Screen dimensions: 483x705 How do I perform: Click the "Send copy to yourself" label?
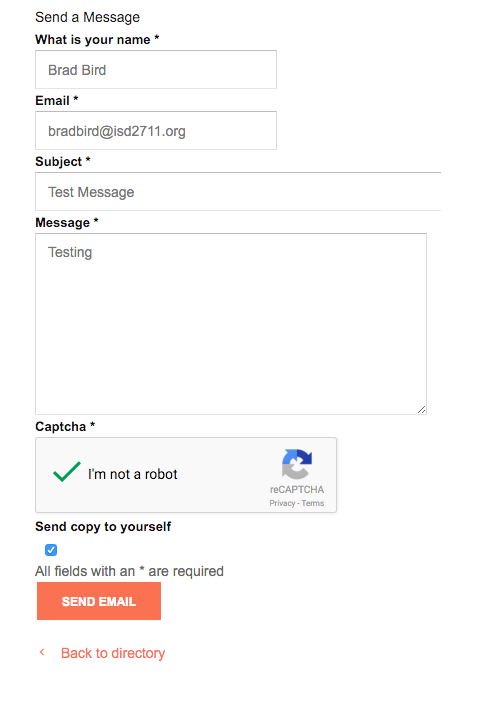103,527
